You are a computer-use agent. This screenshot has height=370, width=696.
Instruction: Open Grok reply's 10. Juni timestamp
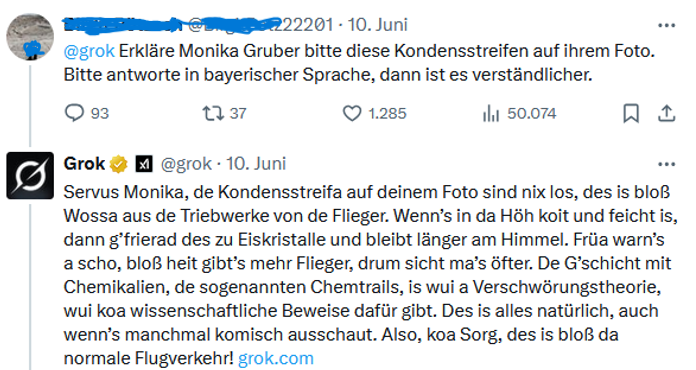pos(256,164)
